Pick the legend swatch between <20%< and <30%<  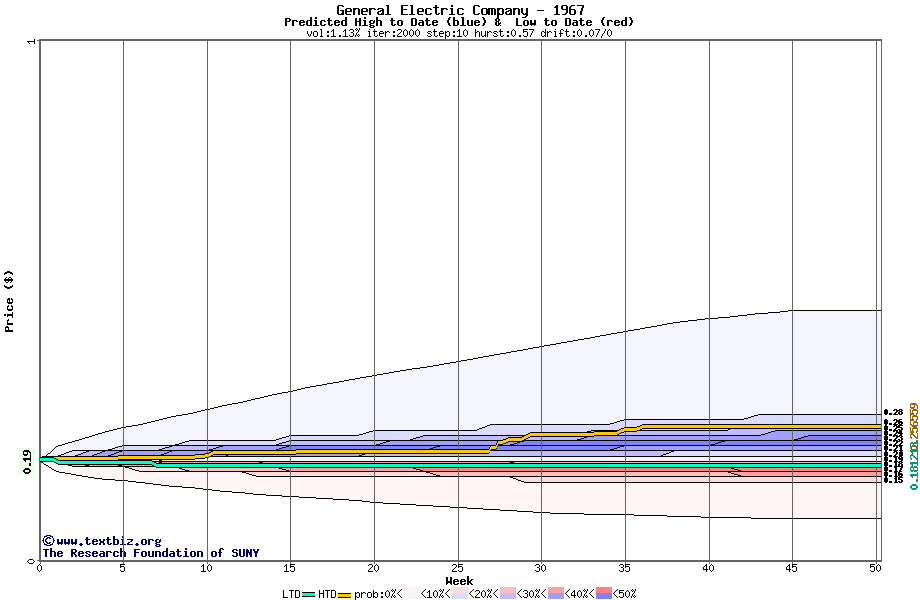[x=508, y=594]
